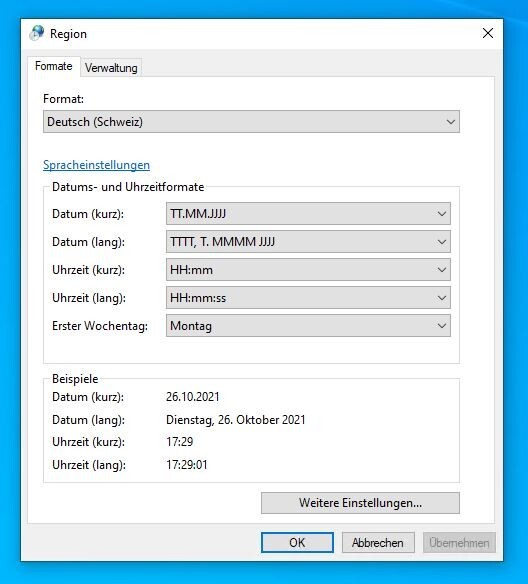
Task: Click the Datum (lang) chevron arrow
Action: point(442,242)
